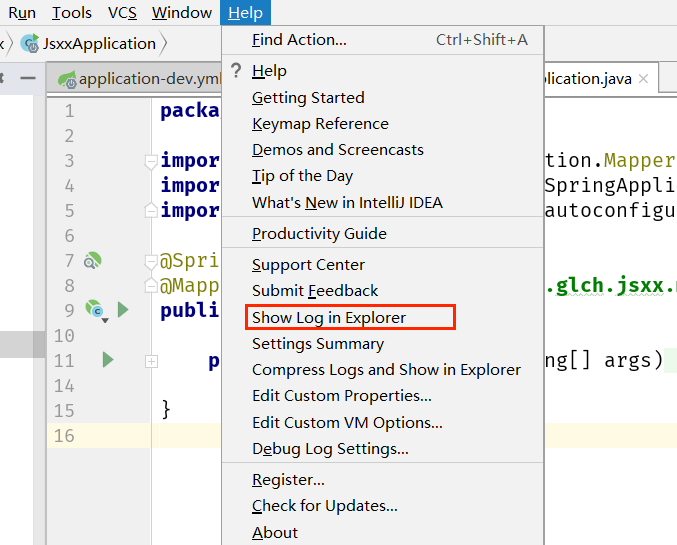The height and width of the screenshot is (545, 677).
Task: Show Tip of the Day
Action: point(383,176)
